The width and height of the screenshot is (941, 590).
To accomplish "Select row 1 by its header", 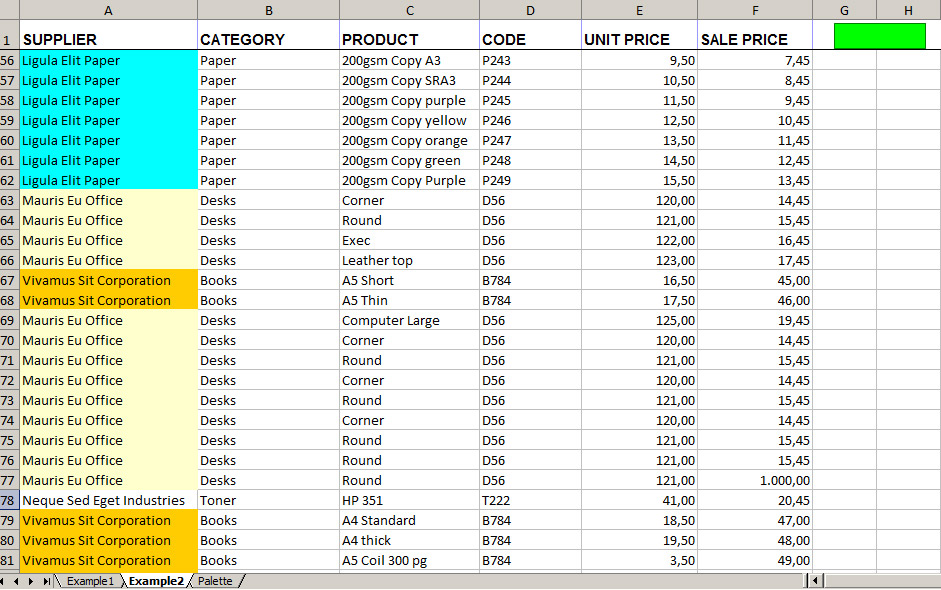I will tap(10, 38).
